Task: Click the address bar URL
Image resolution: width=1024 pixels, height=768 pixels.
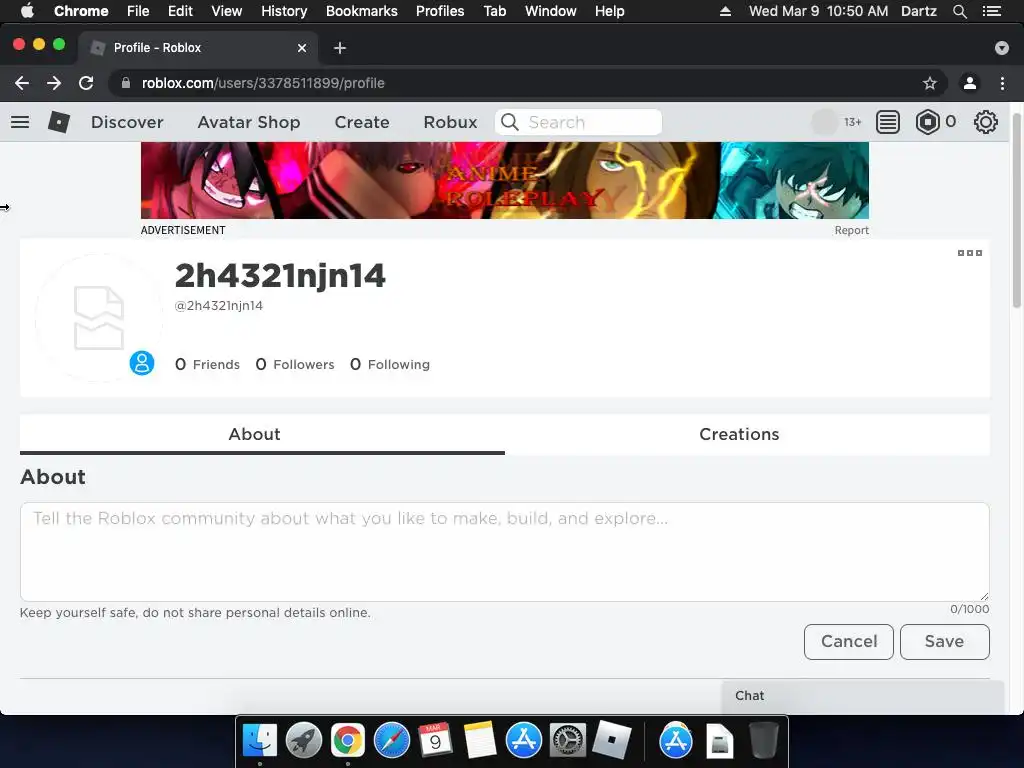Action: 263,83
